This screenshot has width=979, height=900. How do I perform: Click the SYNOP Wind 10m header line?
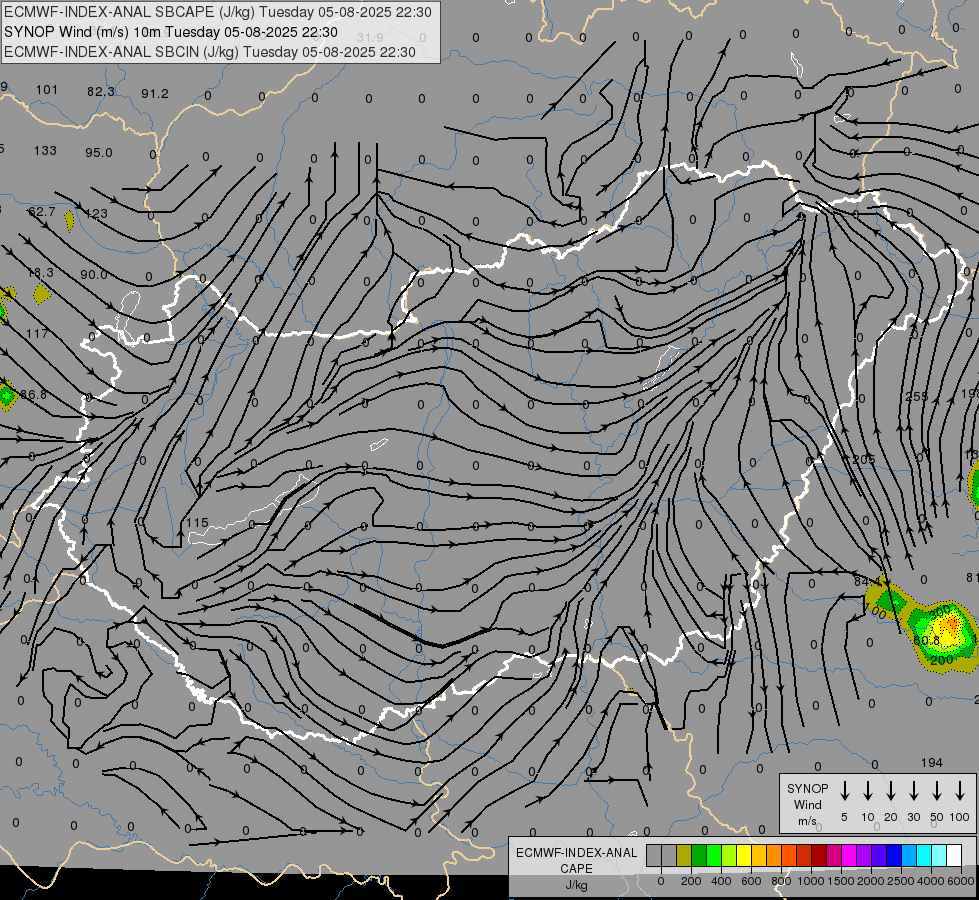[x=170, y=32]
